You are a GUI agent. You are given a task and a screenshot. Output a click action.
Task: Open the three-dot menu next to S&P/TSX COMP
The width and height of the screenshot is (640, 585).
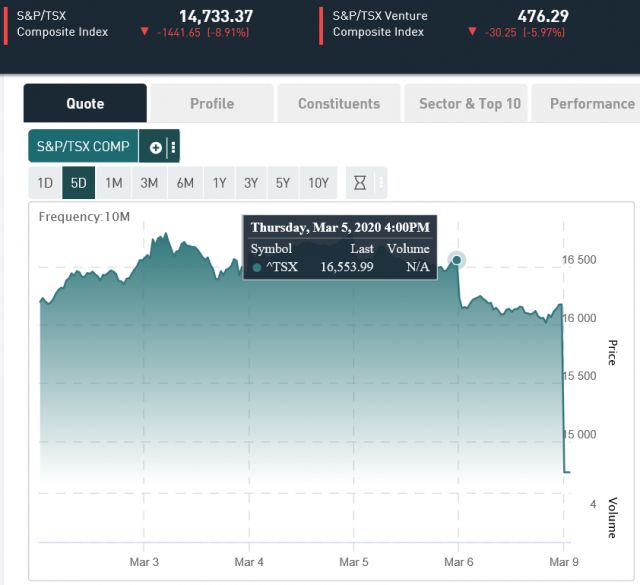[x=173, y=147]
